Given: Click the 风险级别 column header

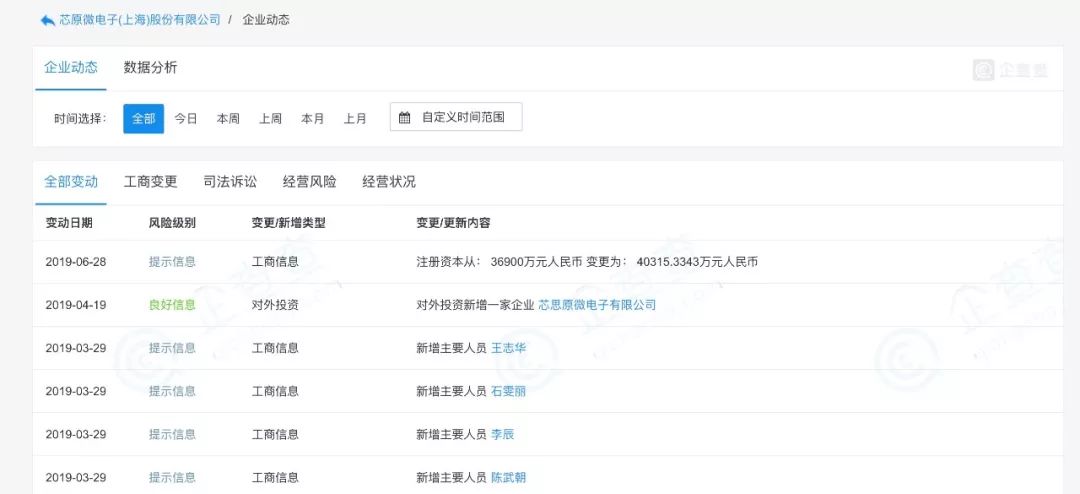Looking at the screenshot, I should point(172,223).
